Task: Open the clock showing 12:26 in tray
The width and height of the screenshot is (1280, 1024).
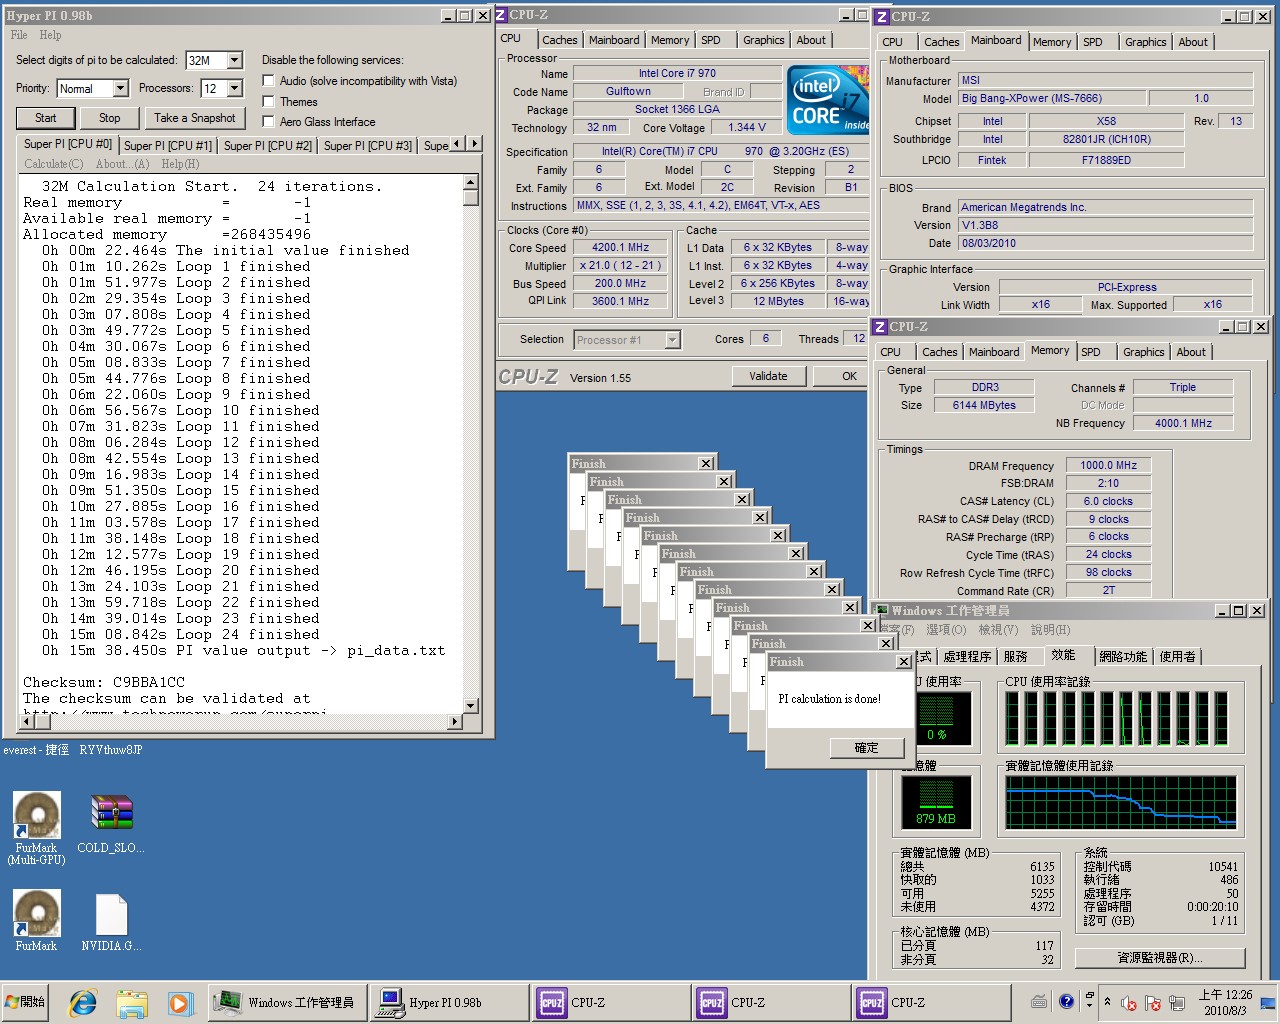Action: pos(1225,1002)
